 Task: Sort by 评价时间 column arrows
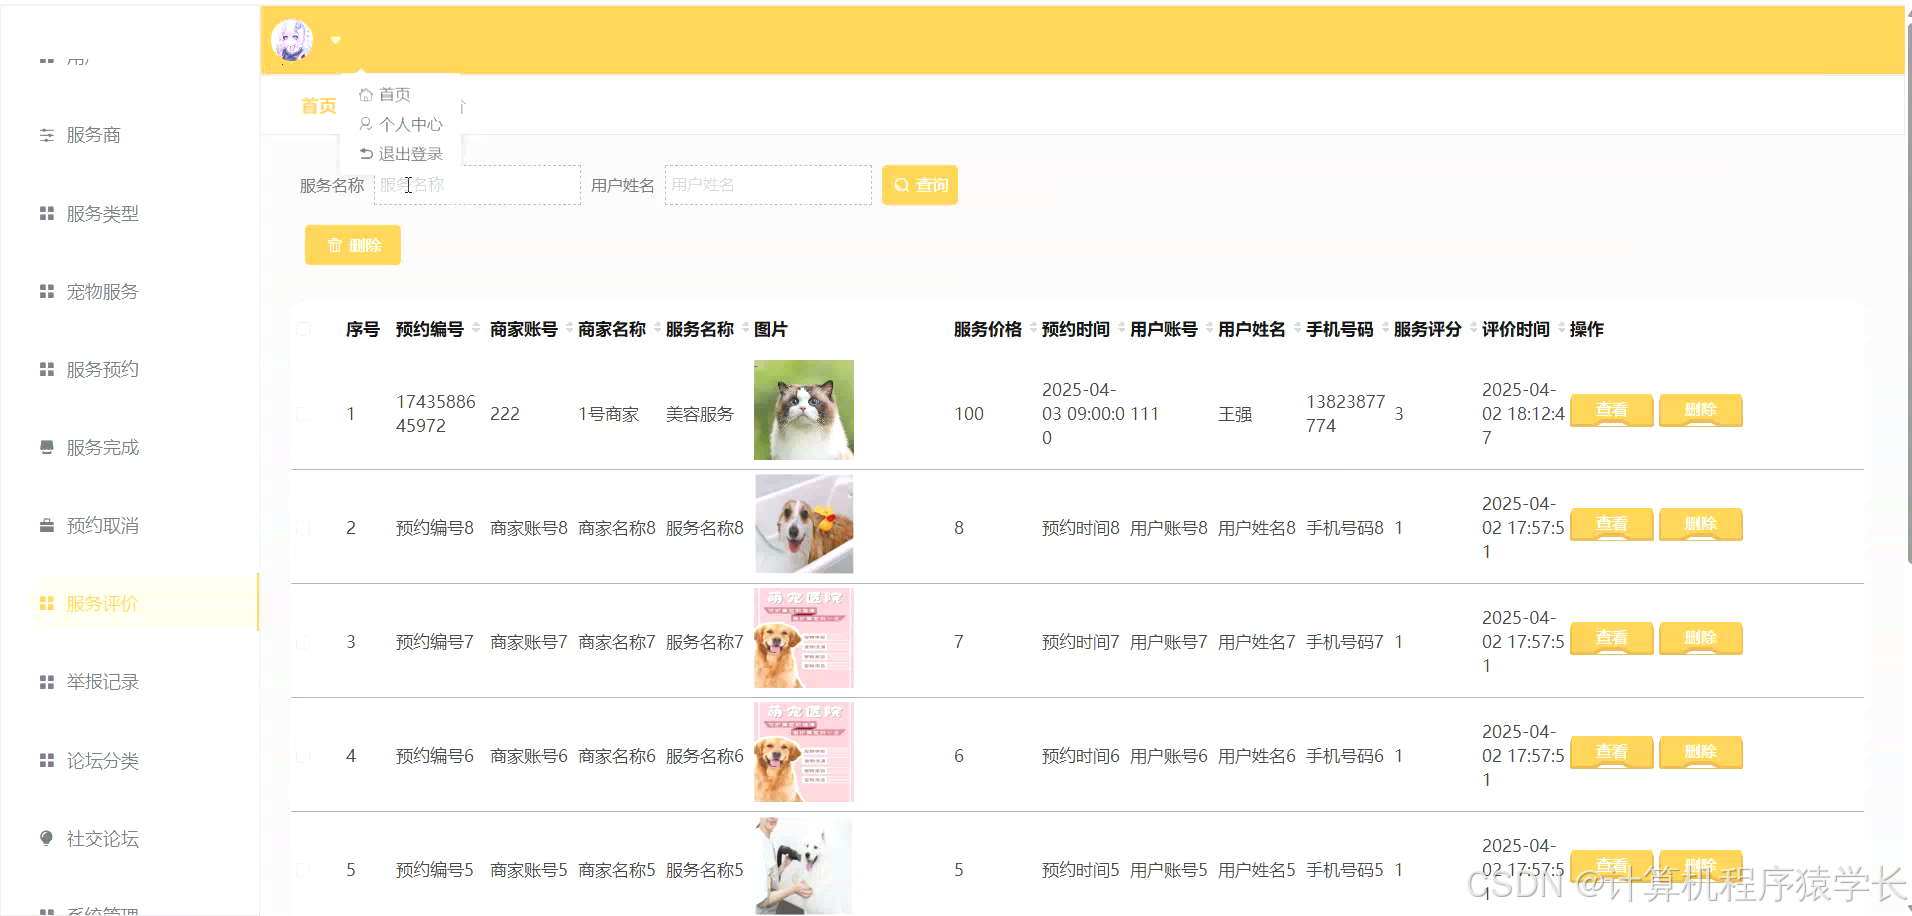tap(1561, 328)
